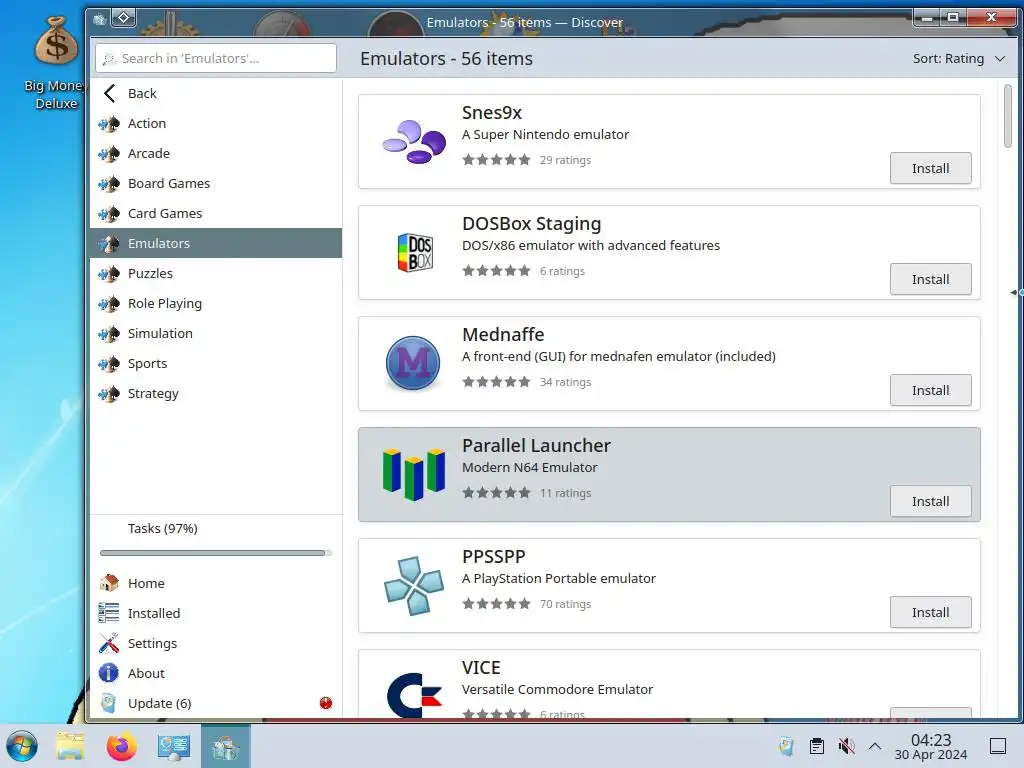Go Back in the sidebar
Viewport: 1024px width, 768px height.
tap(216, 93)
